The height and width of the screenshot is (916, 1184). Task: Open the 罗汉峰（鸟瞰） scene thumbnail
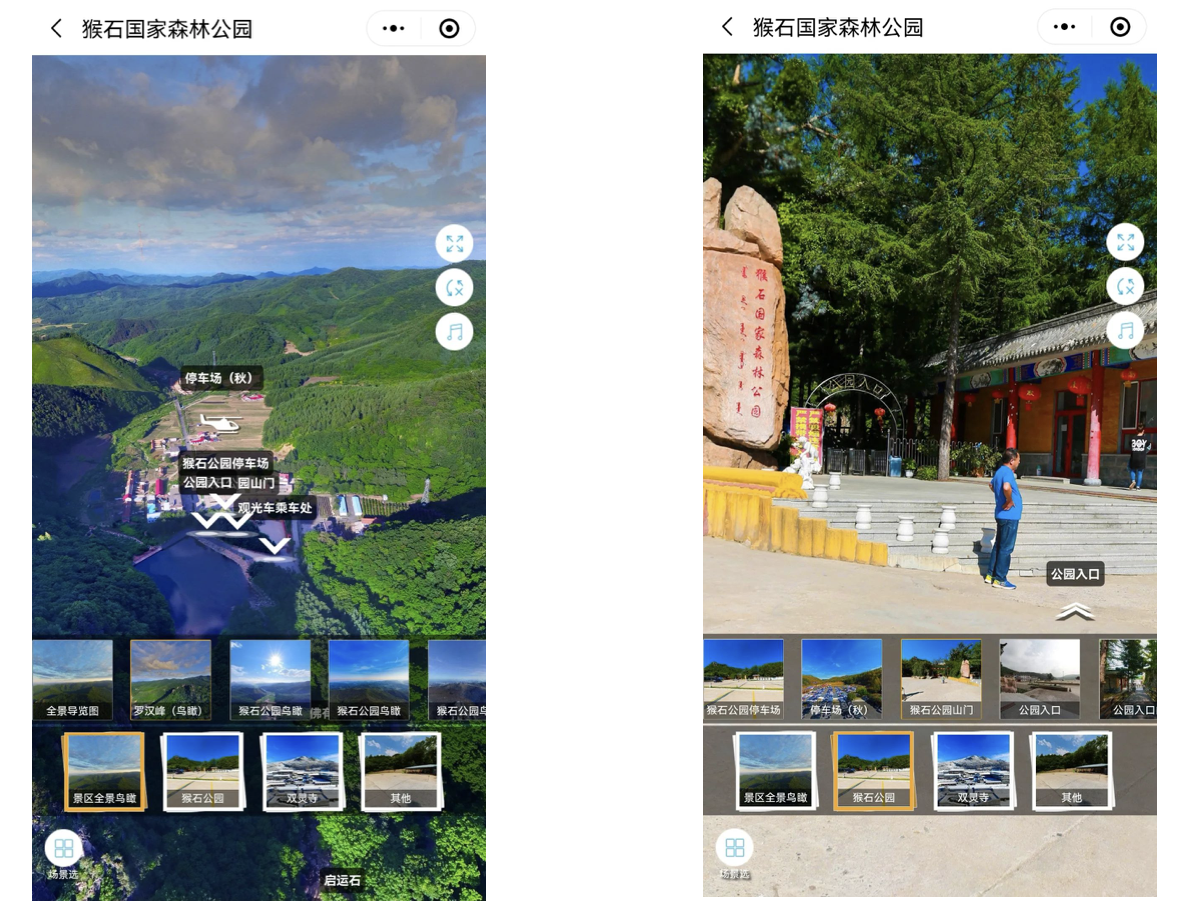pyautogui.click(x=171, y=679)
